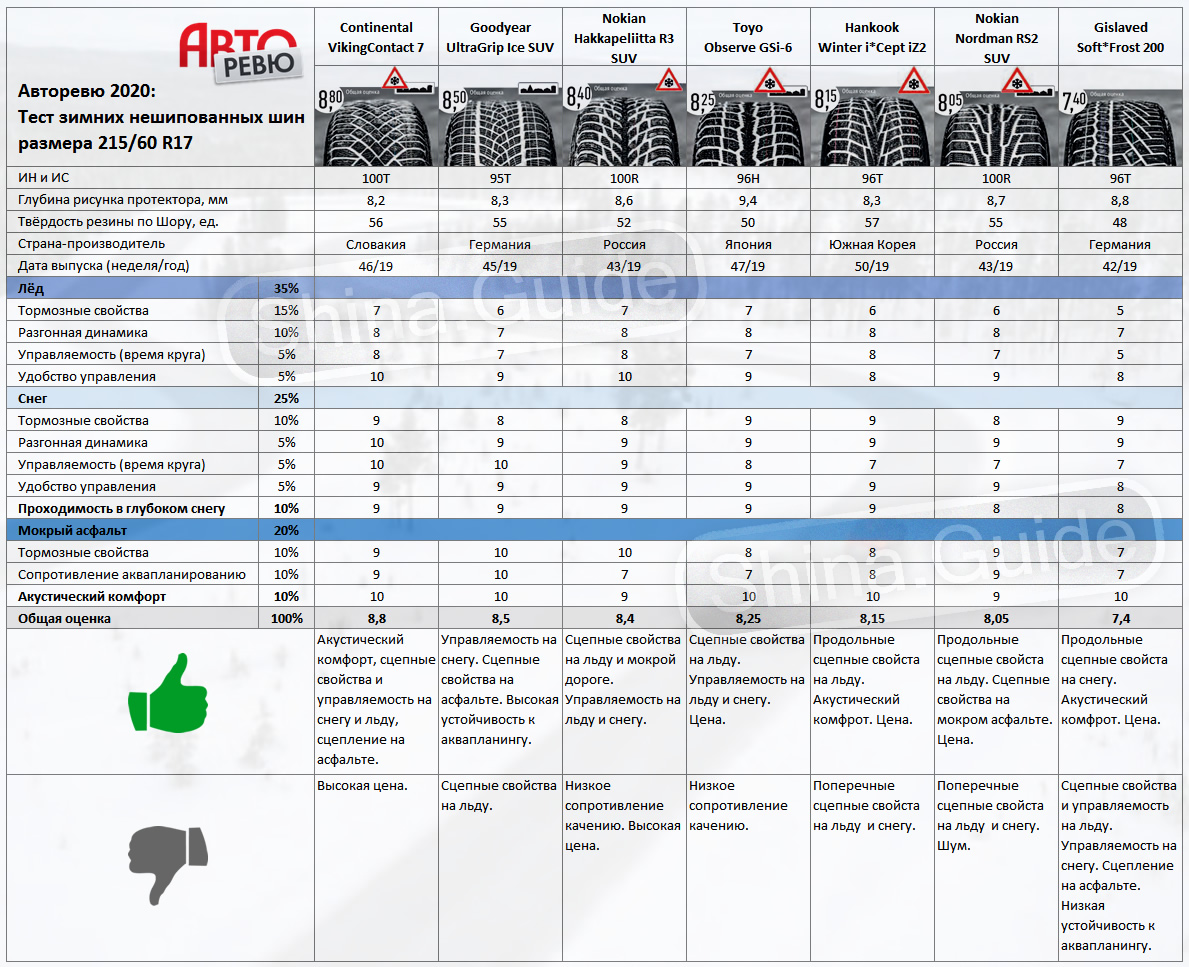
Task: Click the 'Высокая цена.' drawback for Continental
Action: (362, 786)
